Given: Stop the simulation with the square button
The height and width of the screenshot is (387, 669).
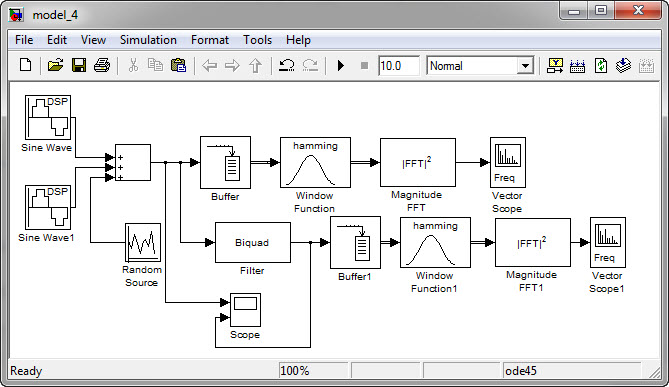Looking at the screenshot, I should point(364,66).
